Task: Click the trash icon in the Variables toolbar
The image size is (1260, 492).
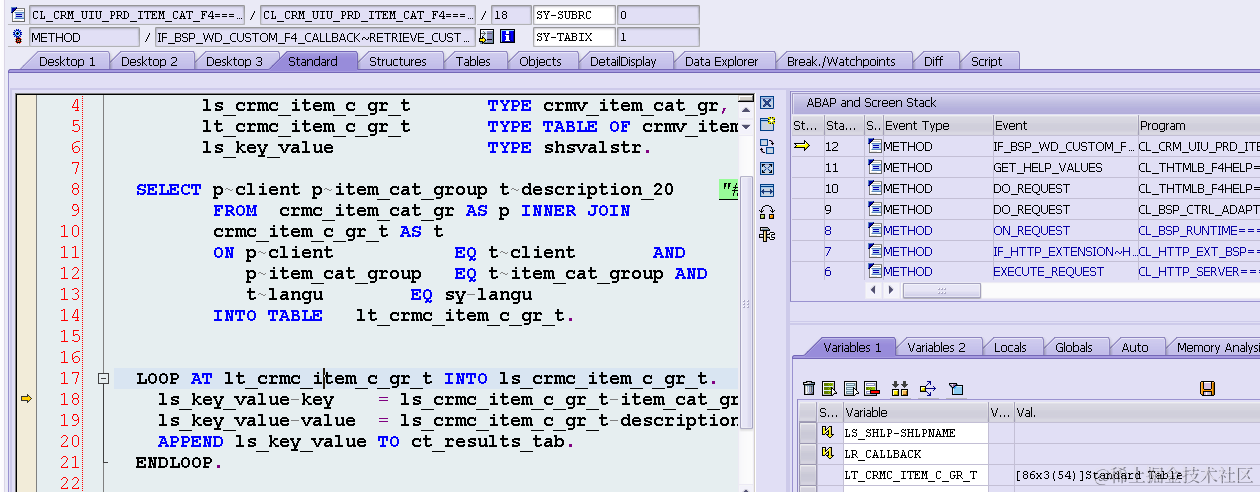Action: (x=809, y=388)
